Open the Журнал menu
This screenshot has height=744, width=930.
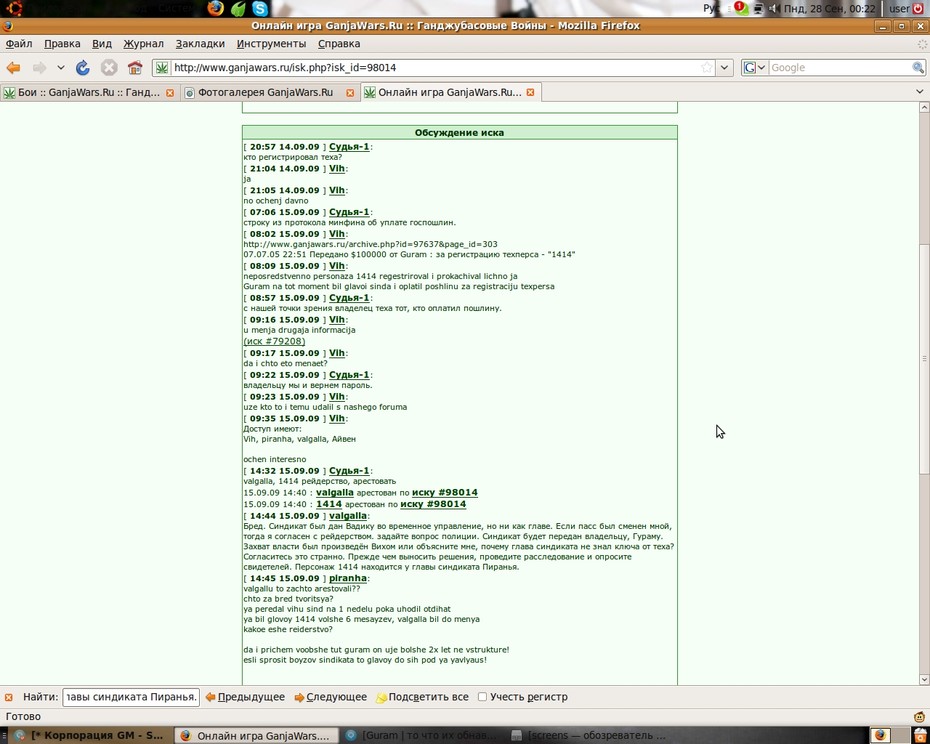click(x=144, y=44)
